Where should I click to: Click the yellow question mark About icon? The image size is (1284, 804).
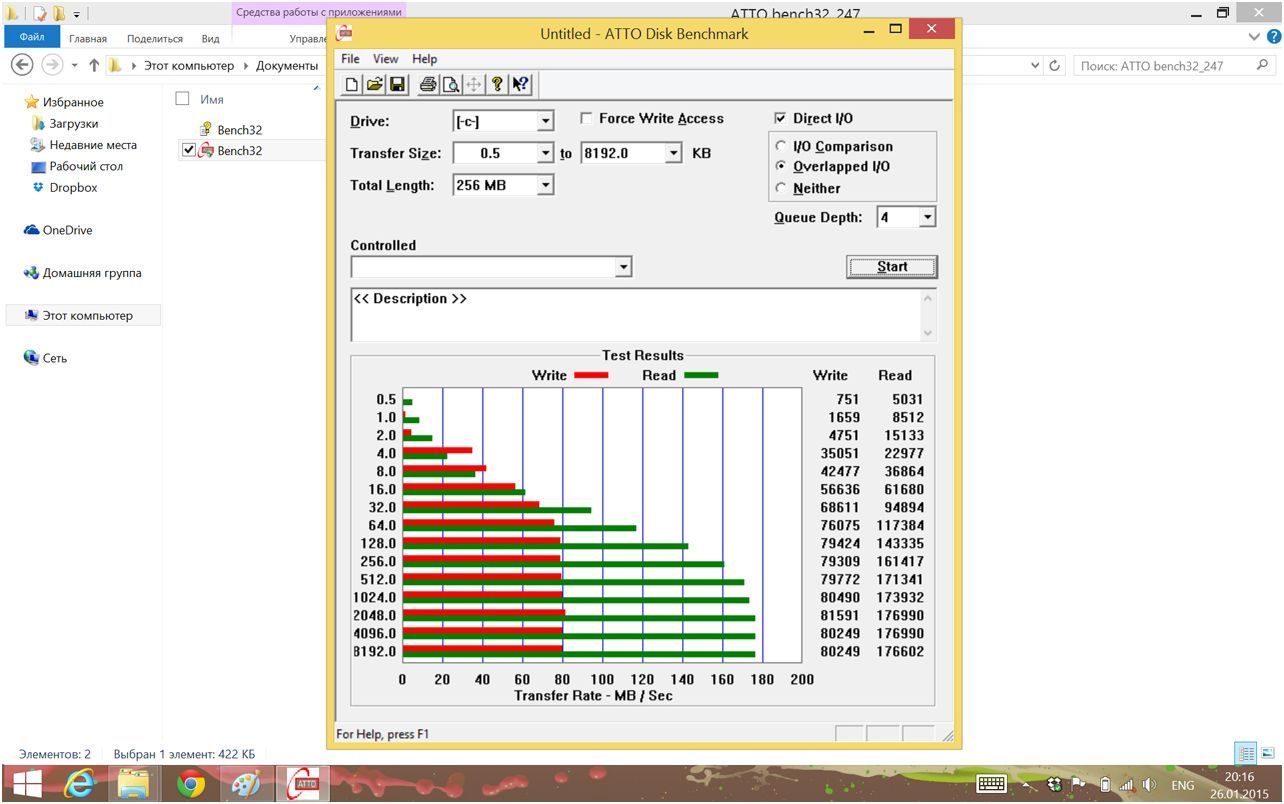point(497,85)
